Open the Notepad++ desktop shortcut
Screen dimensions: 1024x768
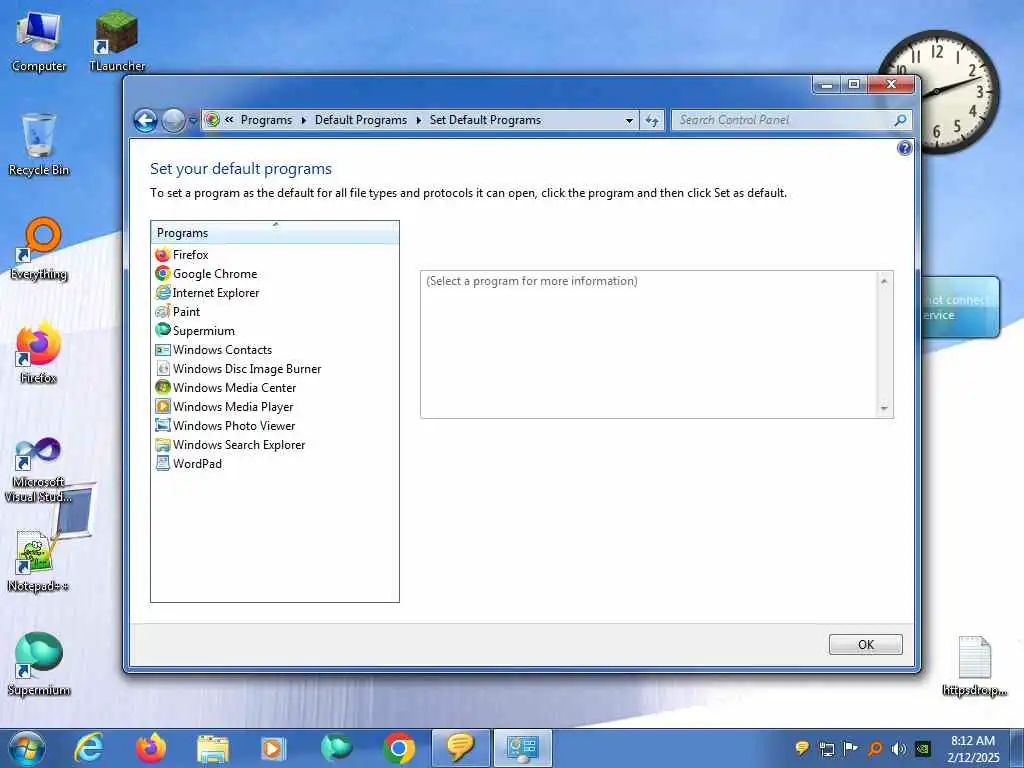pos(39,561)
